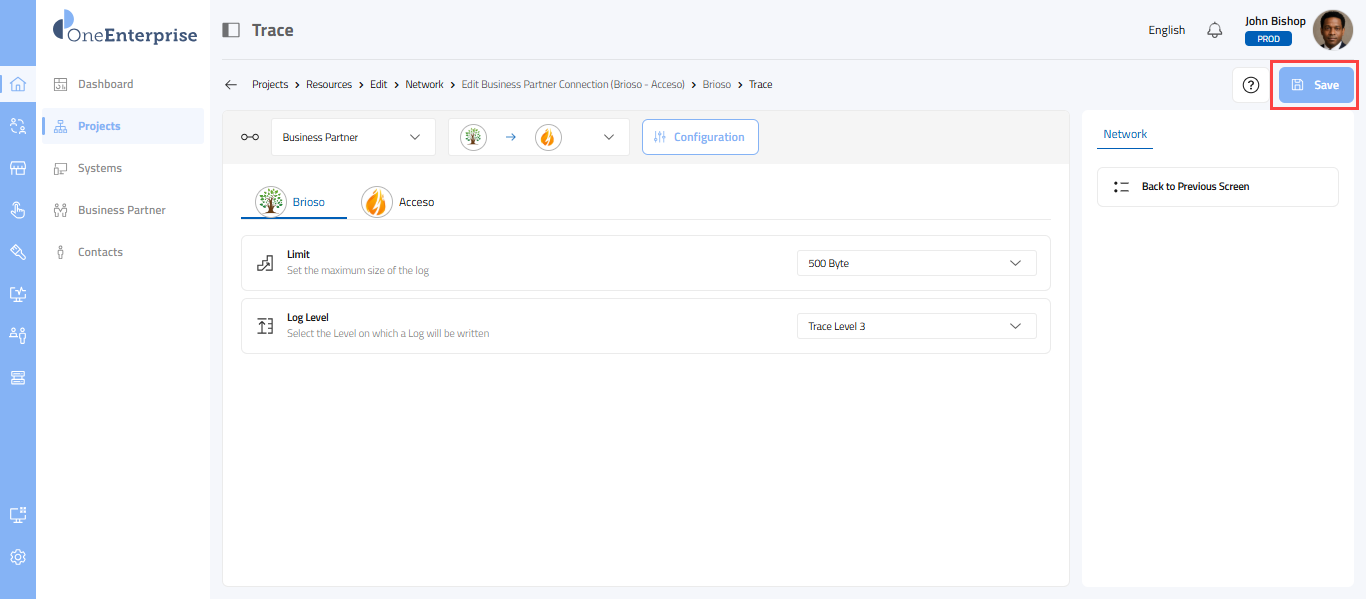Select the Brioso tab
The width and height of the screenshot is (1366, 599).
tap(293, 202)
